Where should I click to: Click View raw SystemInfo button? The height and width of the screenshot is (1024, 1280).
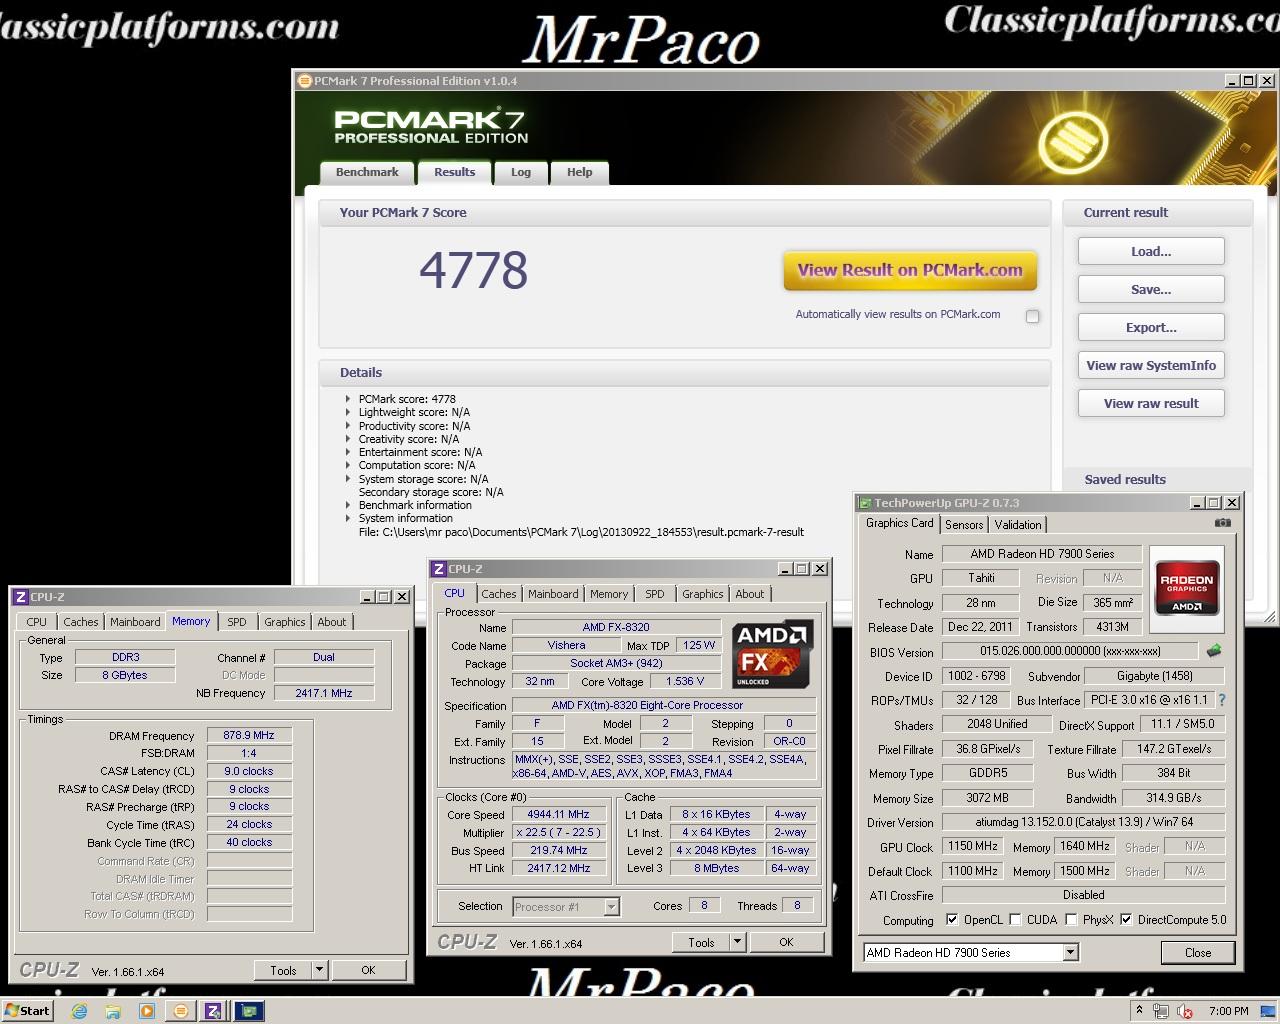tap(1151, 365)
